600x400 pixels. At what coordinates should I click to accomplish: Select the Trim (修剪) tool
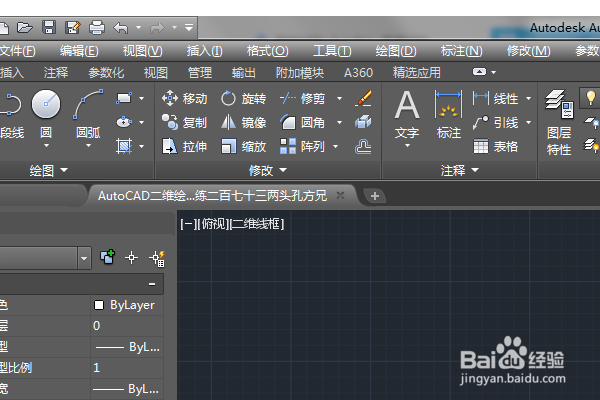click(x=303, y=98)
